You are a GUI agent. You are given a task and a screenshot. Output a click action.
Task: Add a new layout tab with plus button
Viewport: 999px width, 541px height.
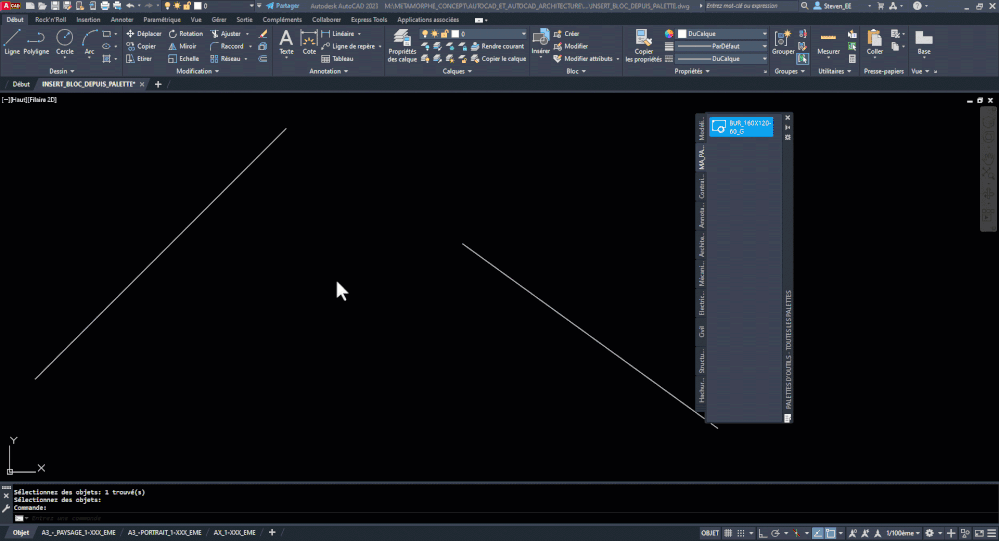(272, 533)
